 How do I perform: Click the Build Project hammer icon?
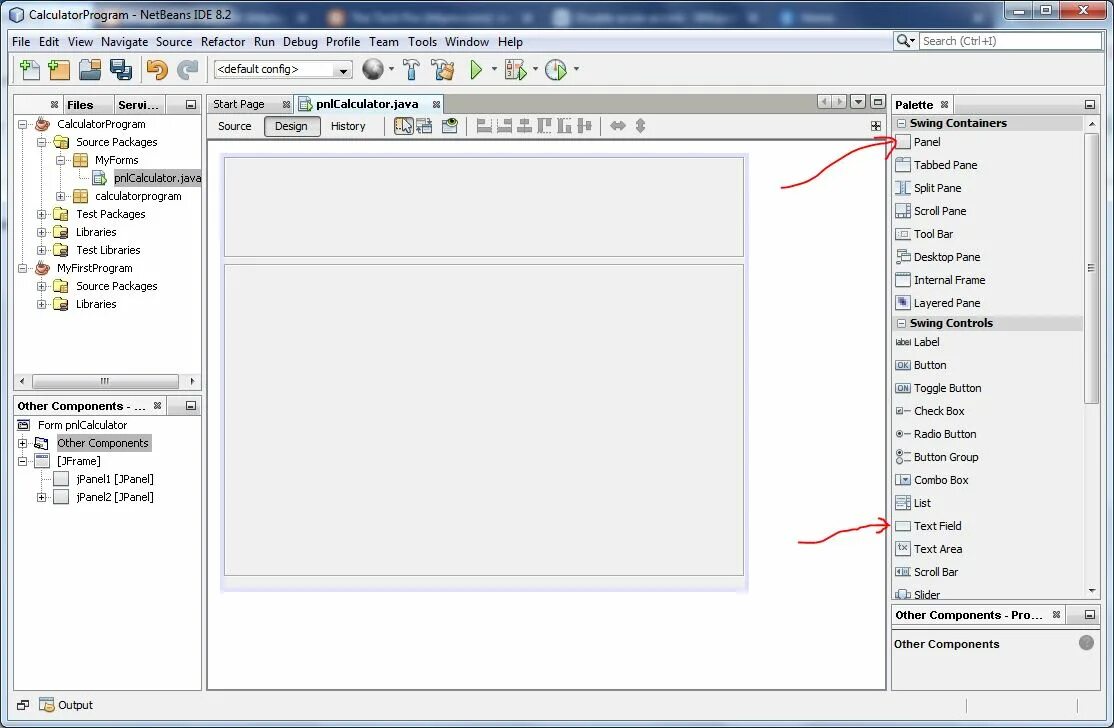tap(411, 69)
